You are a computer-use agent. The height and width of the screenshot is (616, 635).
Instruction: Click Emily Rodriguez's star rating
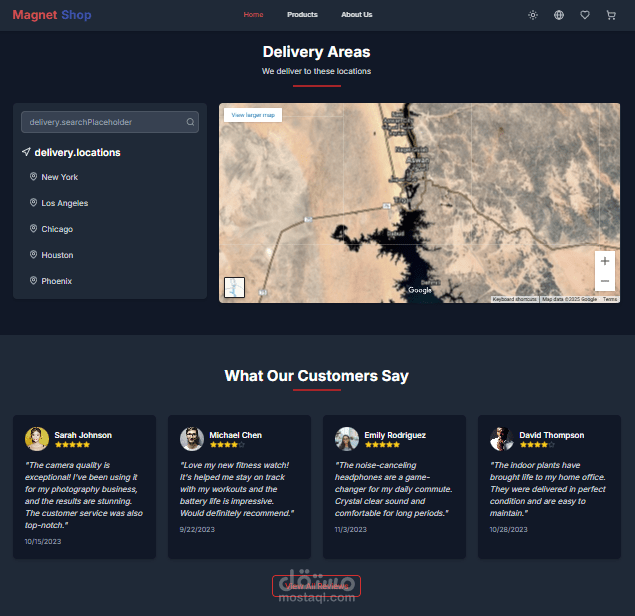[x=382, y=445]
